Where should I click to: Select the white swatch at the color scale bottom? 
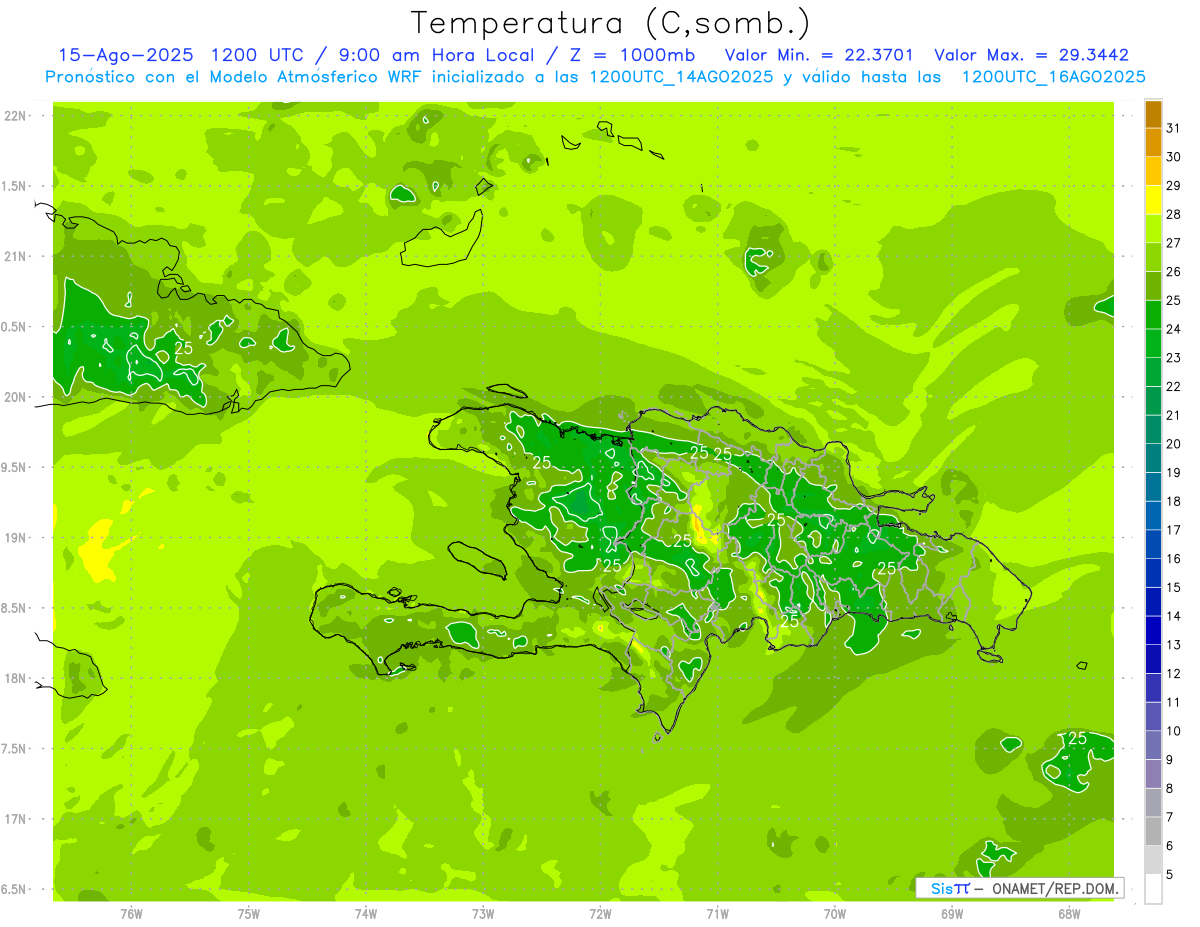click(x=1153, y=888)
